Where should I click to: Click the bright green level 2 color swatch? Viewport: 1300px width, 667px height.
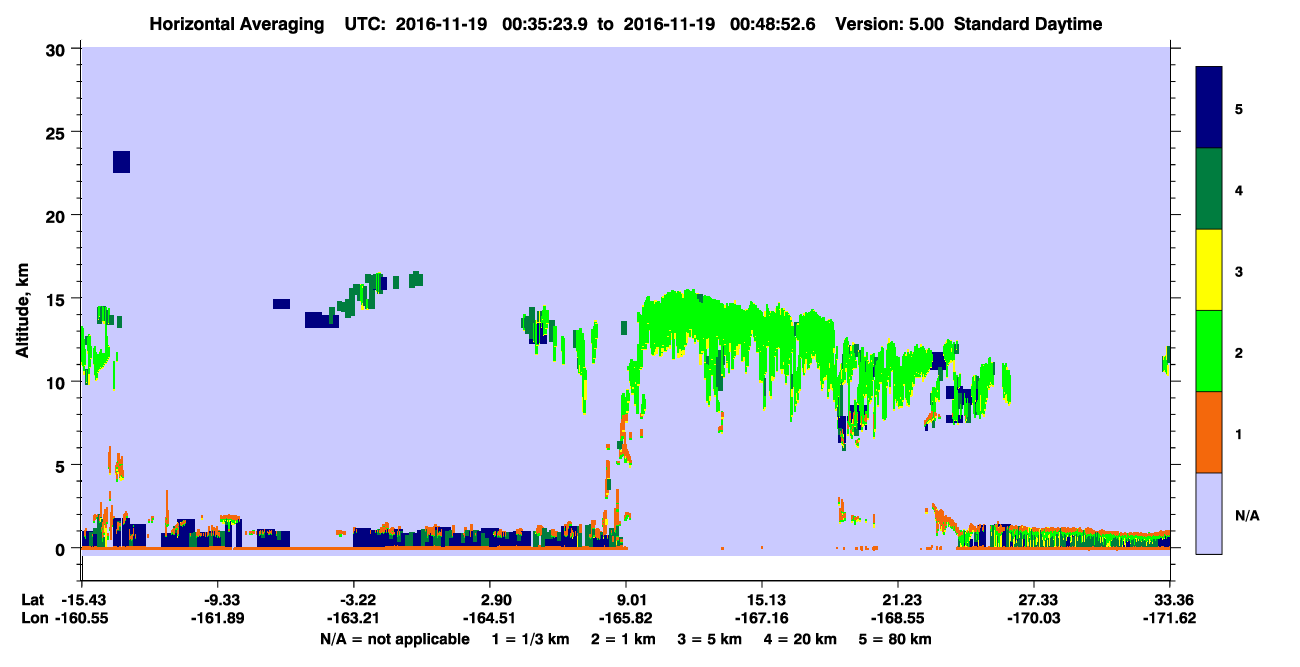(x=1209, y=351)
